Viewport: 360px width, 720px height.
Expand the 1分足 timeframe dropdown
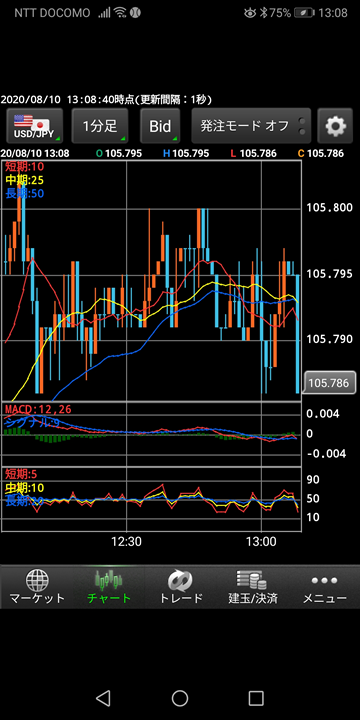point(100,126)
